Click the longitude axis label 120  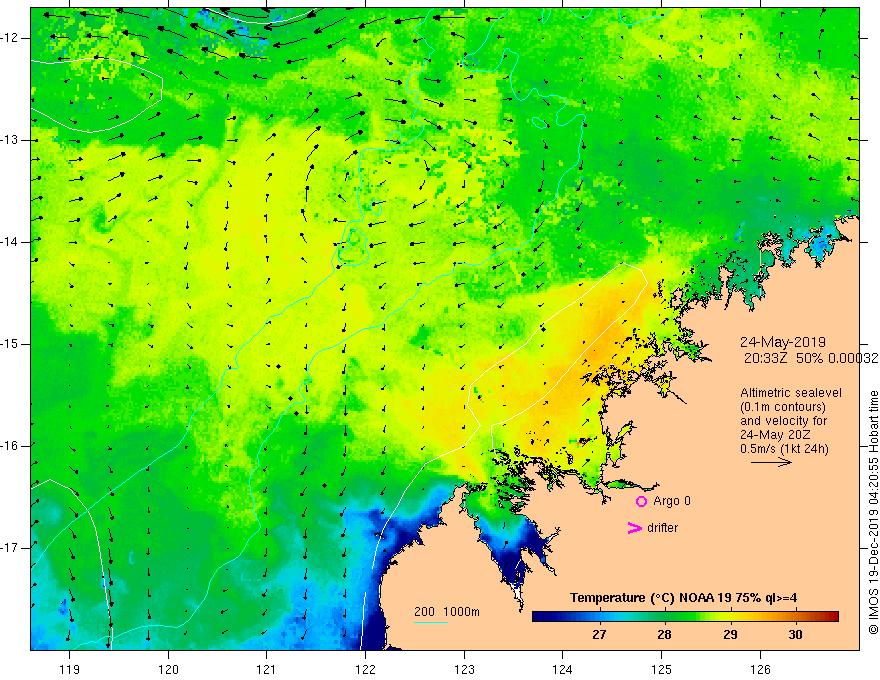(168, 669)
